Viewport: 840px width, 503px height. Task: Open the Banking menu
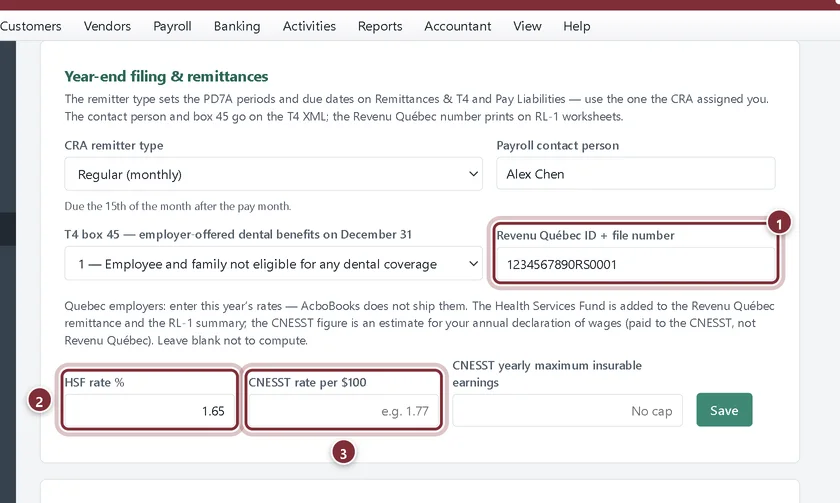pyautogui.click(x=237, y=26)
